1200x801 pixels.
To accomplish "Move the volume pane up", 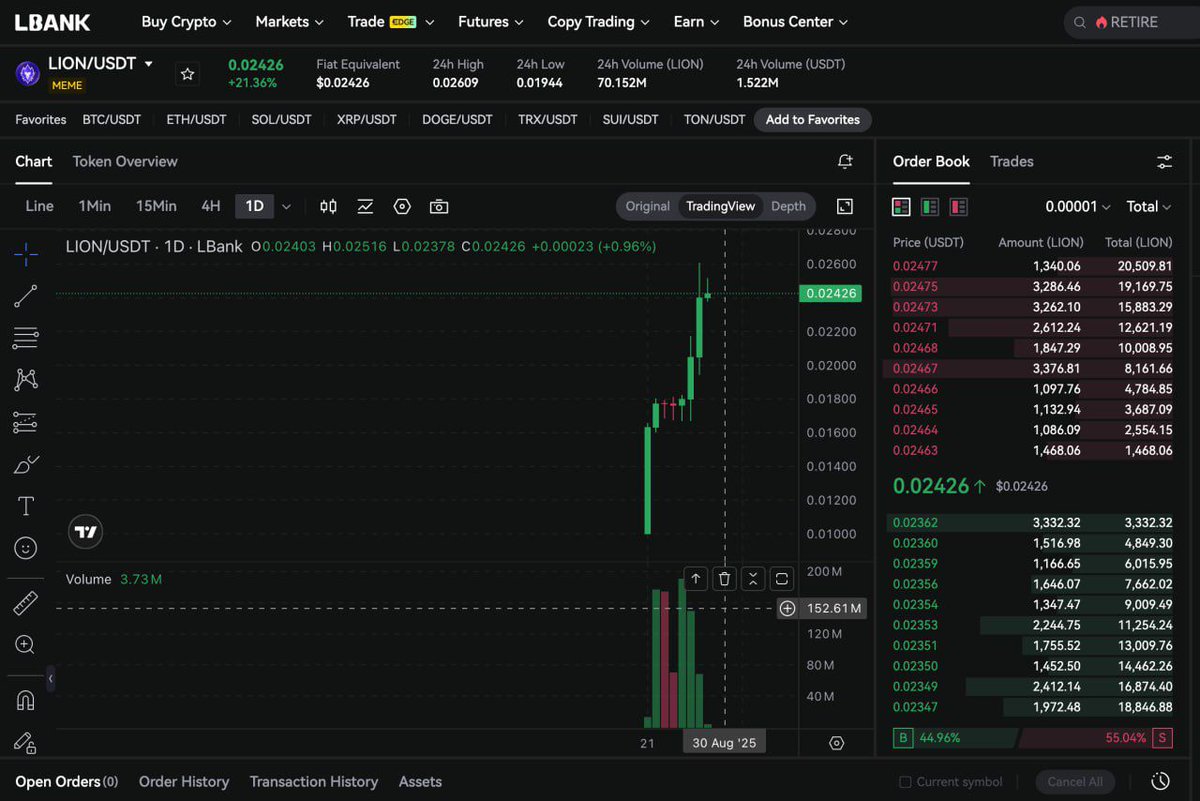I will [x=696, y=578].
